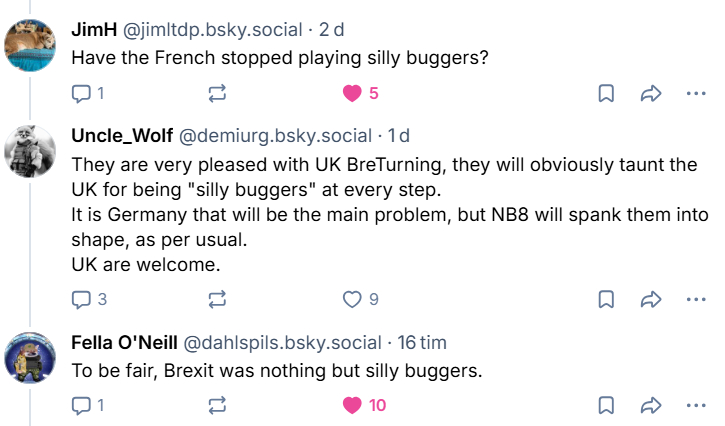Reply to Fella O'Neill's post
This screenshot has height=426, width=725.
pos(82,405)
